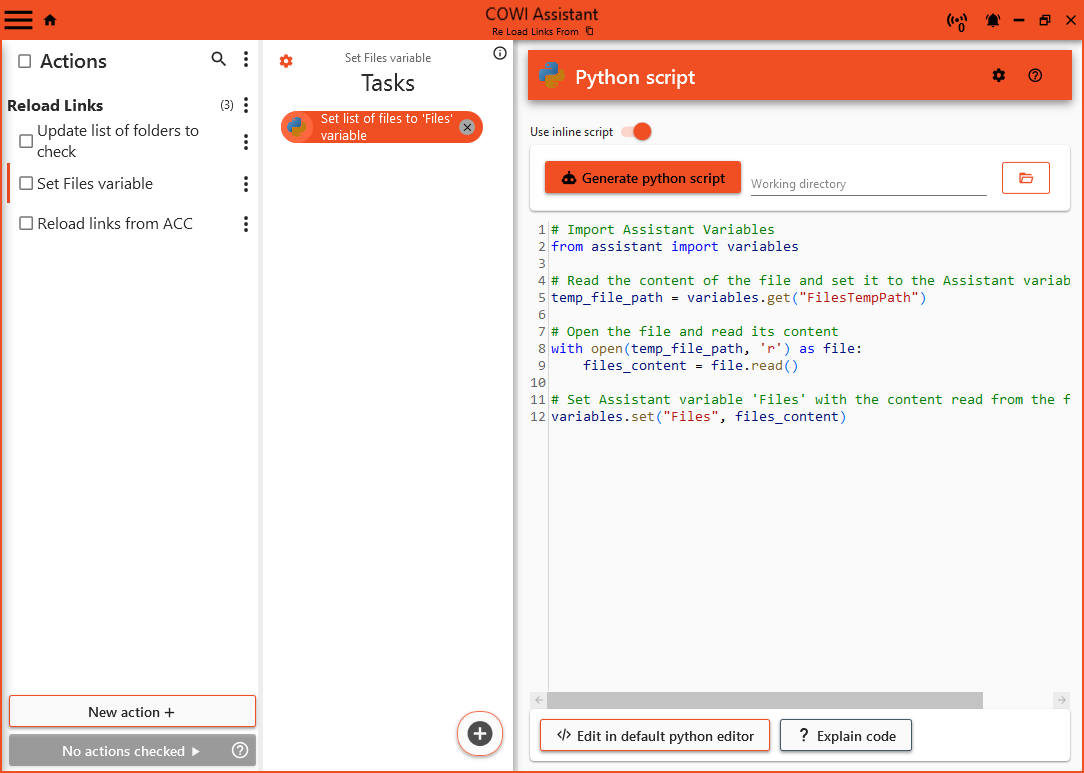Remove the 'Set list of files' task

click(x=467, y=127)
